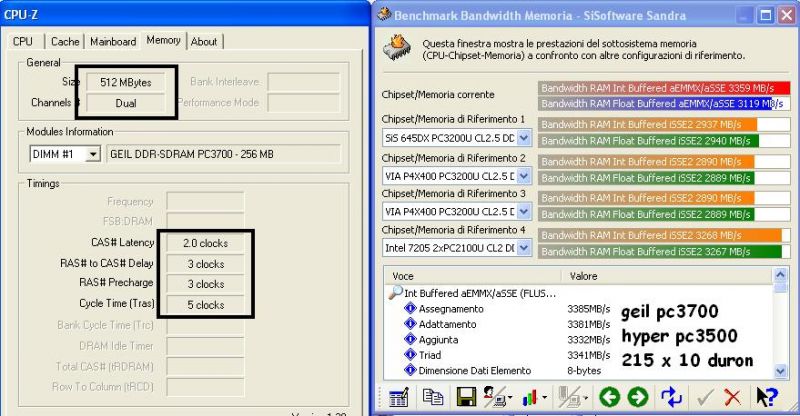Click the 3385MB/s value
This screenshot has width=800, height=416.
coord(588,309)
